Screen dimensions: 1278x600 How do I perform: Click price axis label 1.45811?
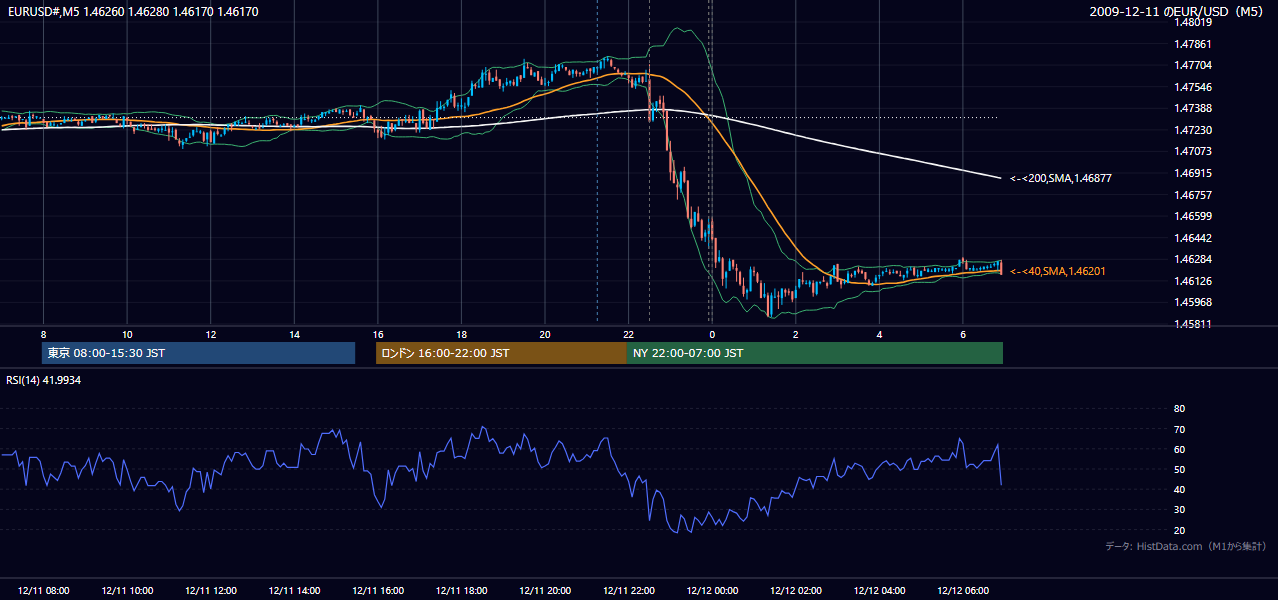[1194, 324]
